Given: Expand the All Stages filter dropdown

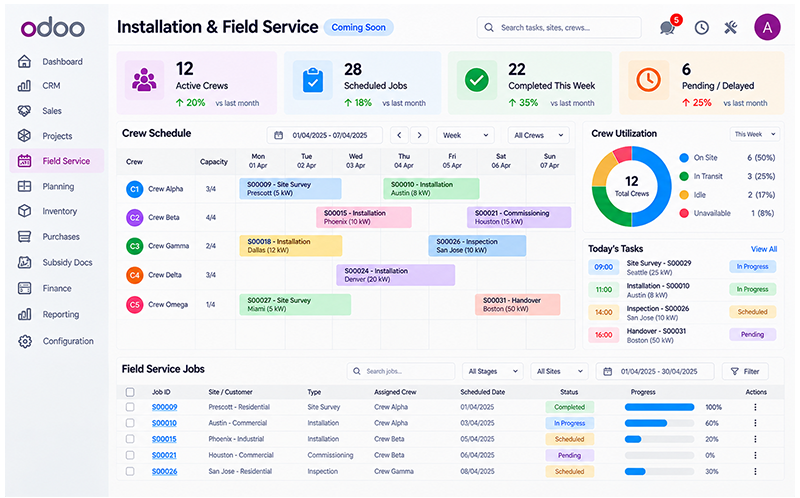Looking at the screenshot, I should point(492,371).
